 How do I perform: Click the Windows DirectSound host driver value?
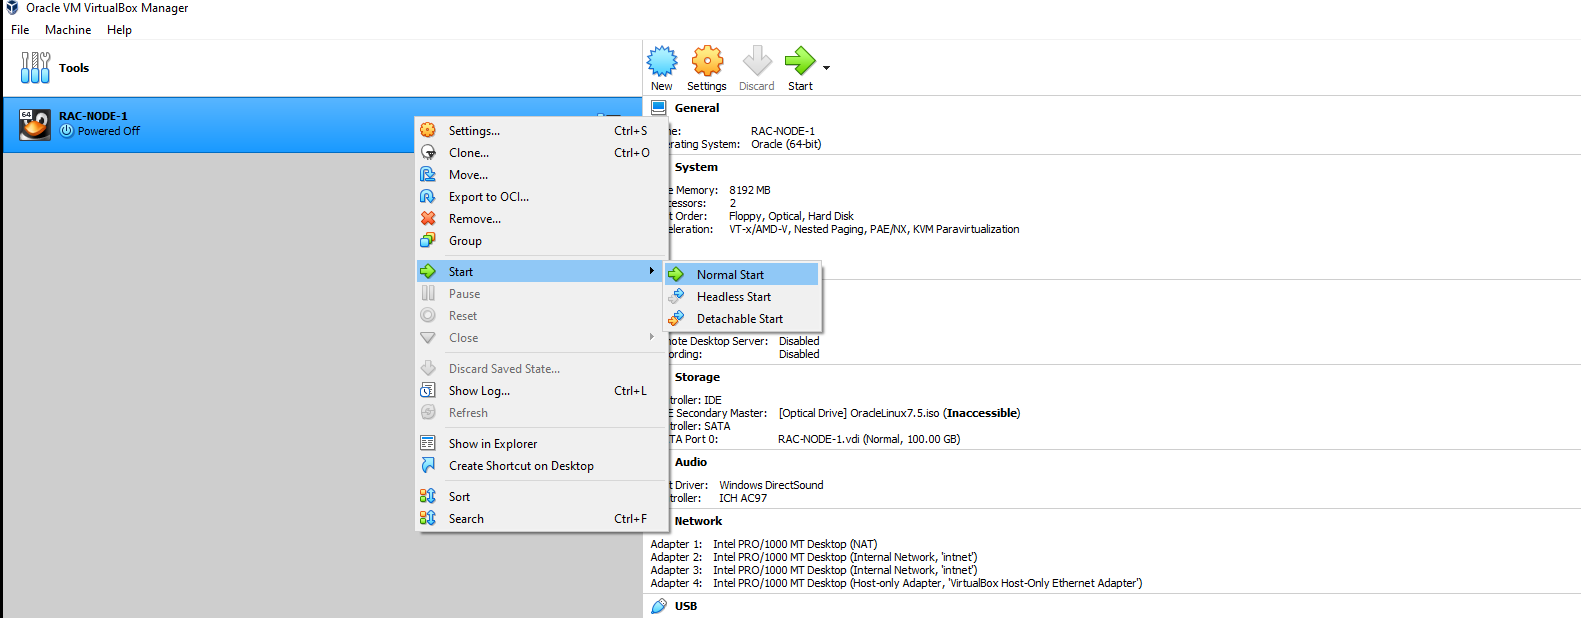click(771, 485)
